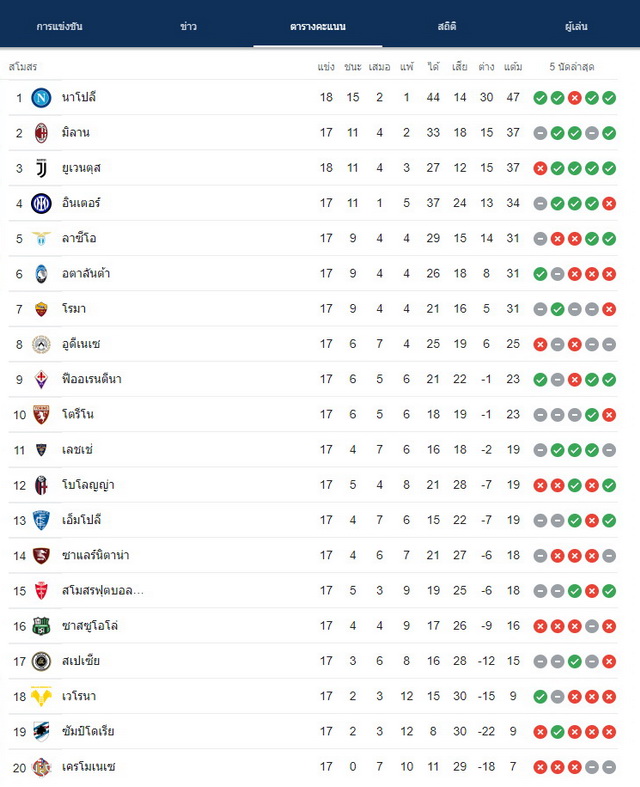Open the ยูเวนตุส team link
Screen dimensions: 640x787
click(81, 168)
